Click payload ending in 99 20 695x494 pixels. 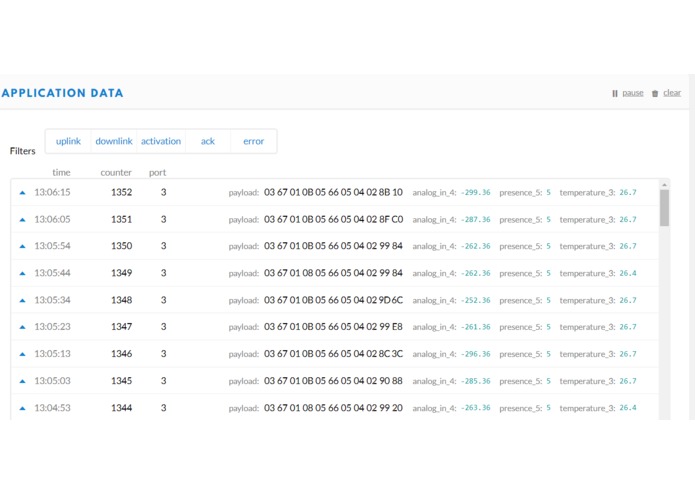(x=333, y=408)
